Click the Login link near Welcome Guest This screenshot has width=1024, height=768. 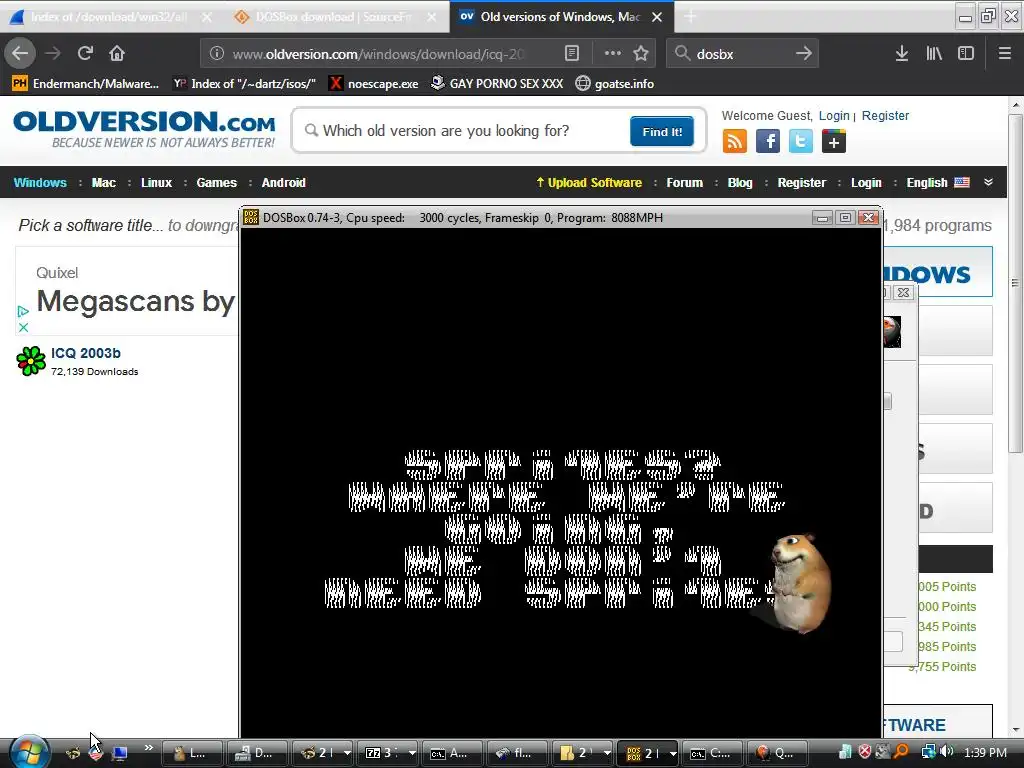[834, 116]
